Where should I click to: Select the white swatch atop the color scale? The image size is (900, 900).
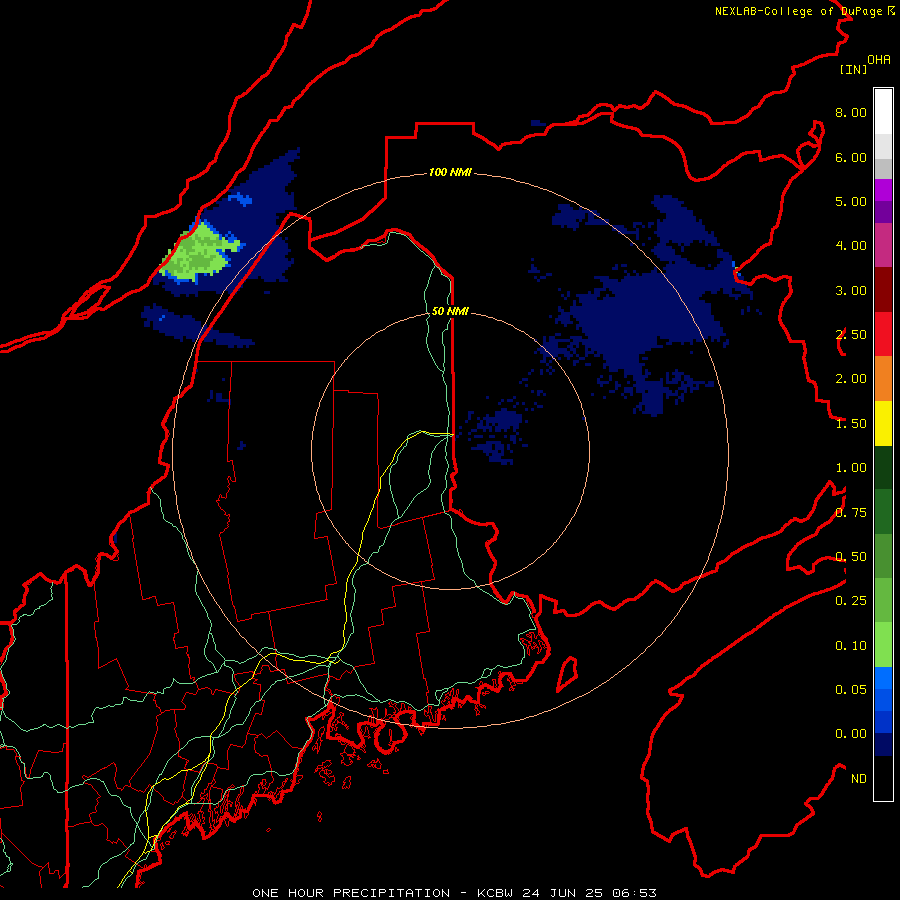[x=883, y=112]
